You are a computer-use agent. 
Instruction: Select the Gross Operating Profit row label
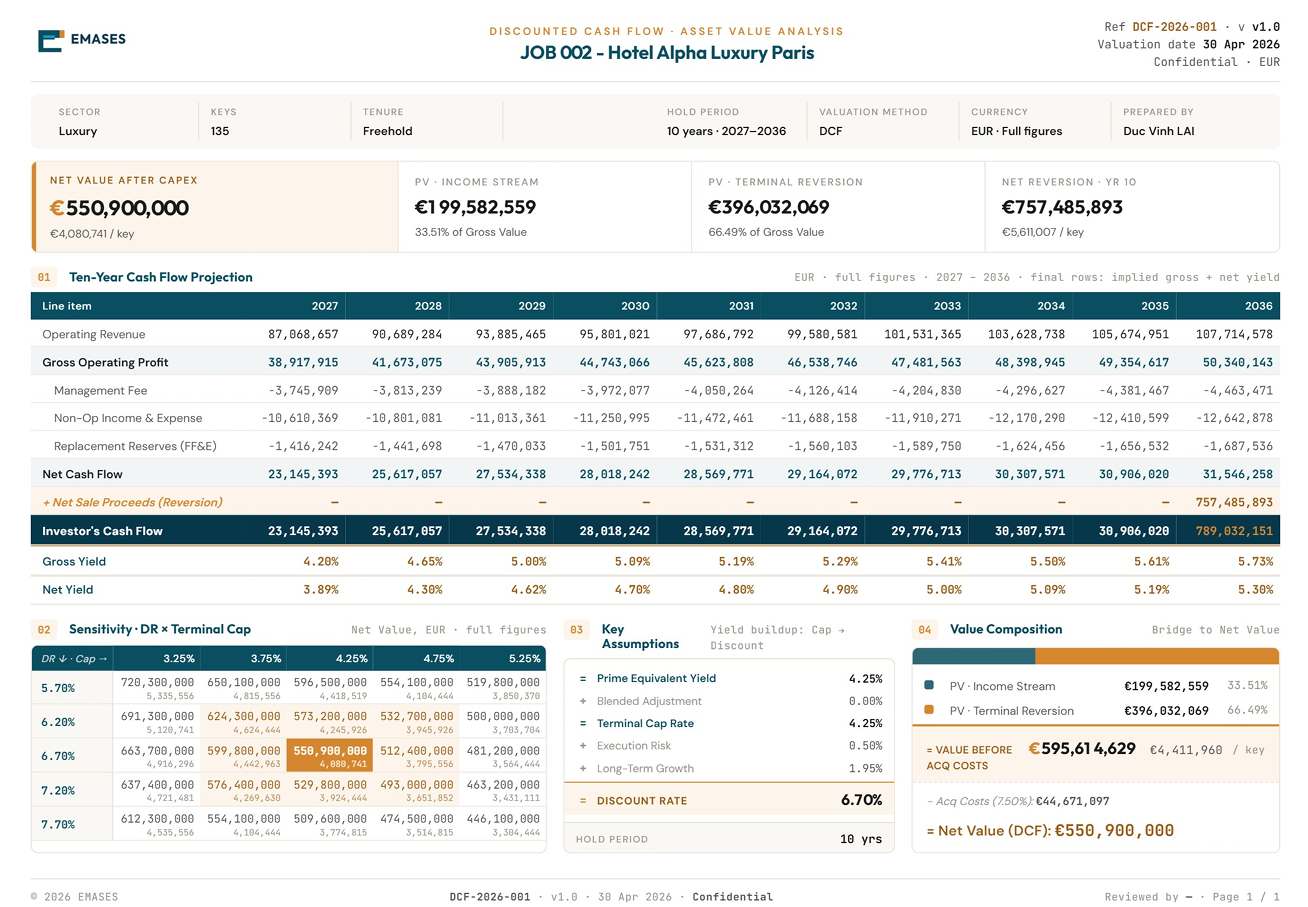105,362
